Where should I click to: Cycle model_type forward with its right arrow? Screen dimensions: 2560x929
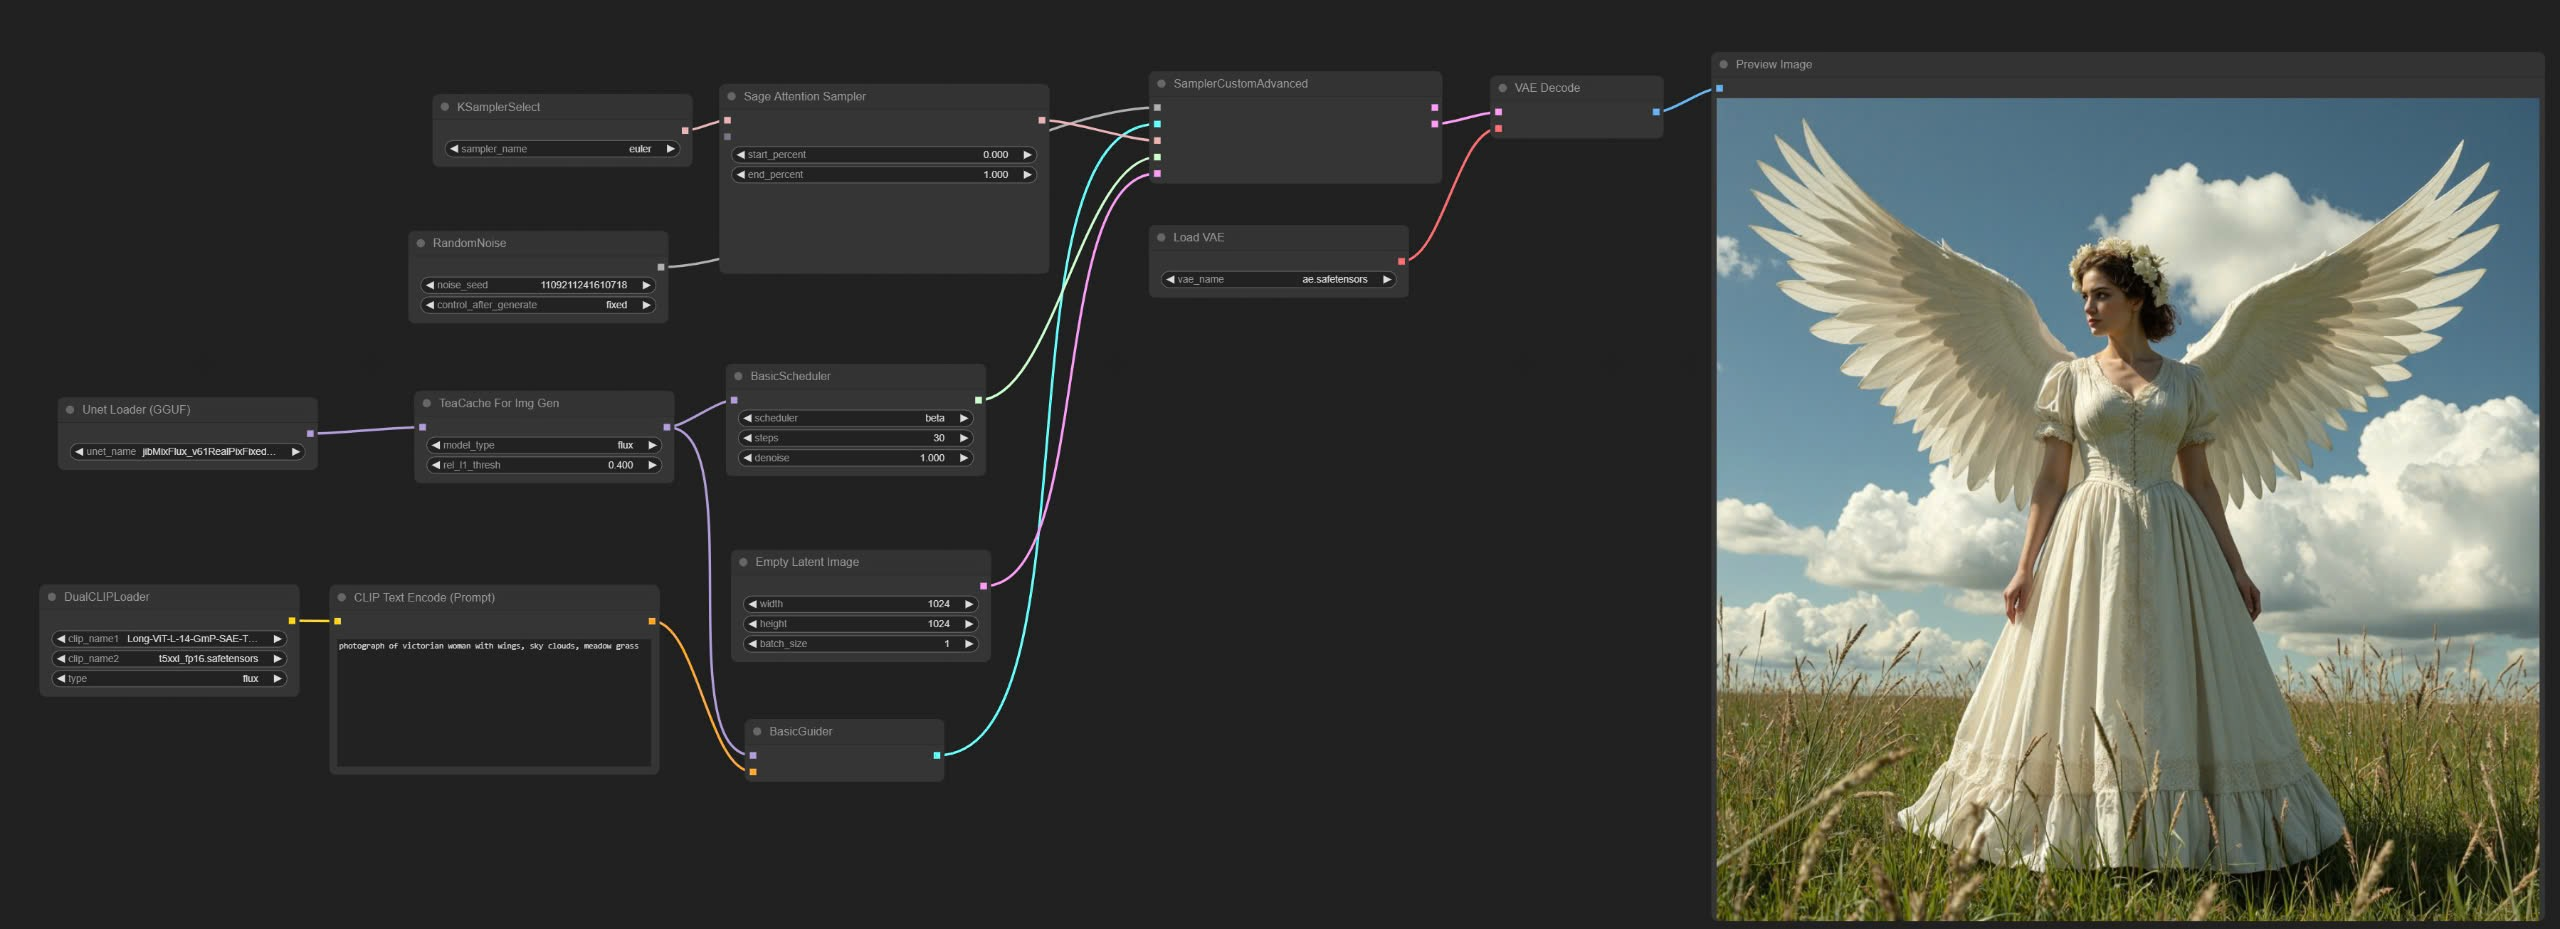[x=652, y=445]
